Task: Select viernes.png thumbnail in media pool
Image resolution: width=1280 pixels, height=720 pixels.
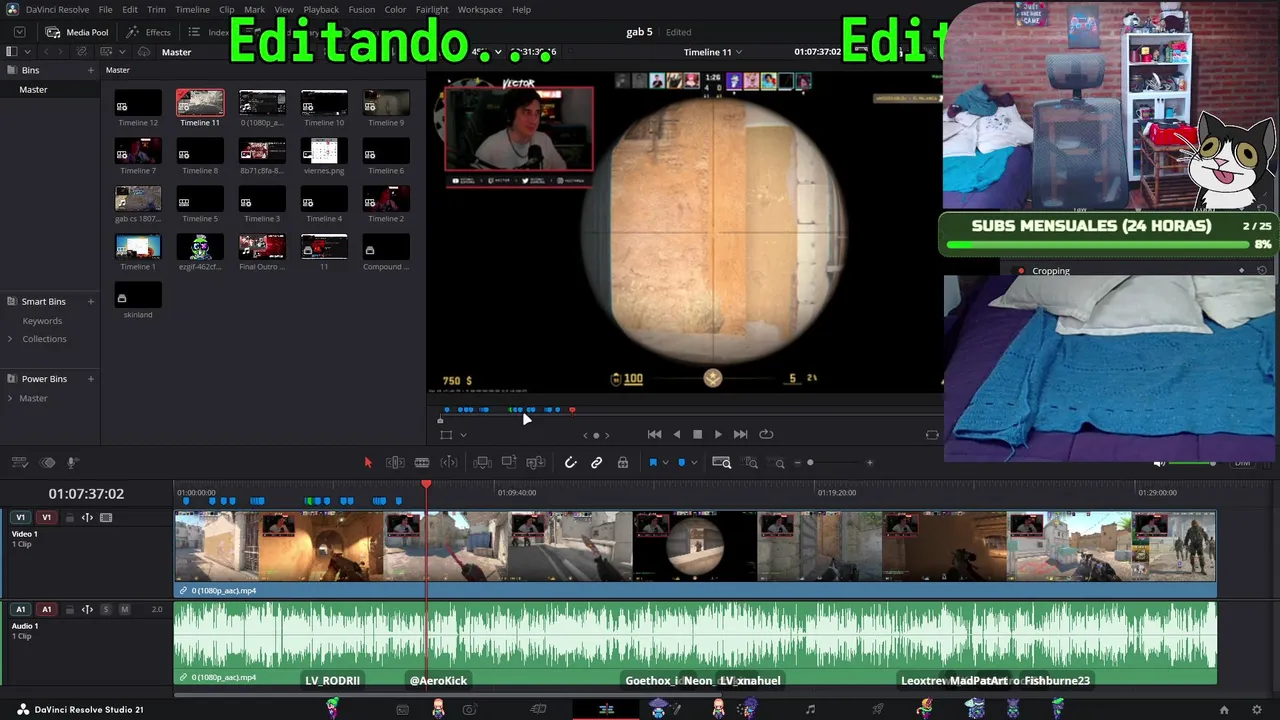Action: (324, 150)
